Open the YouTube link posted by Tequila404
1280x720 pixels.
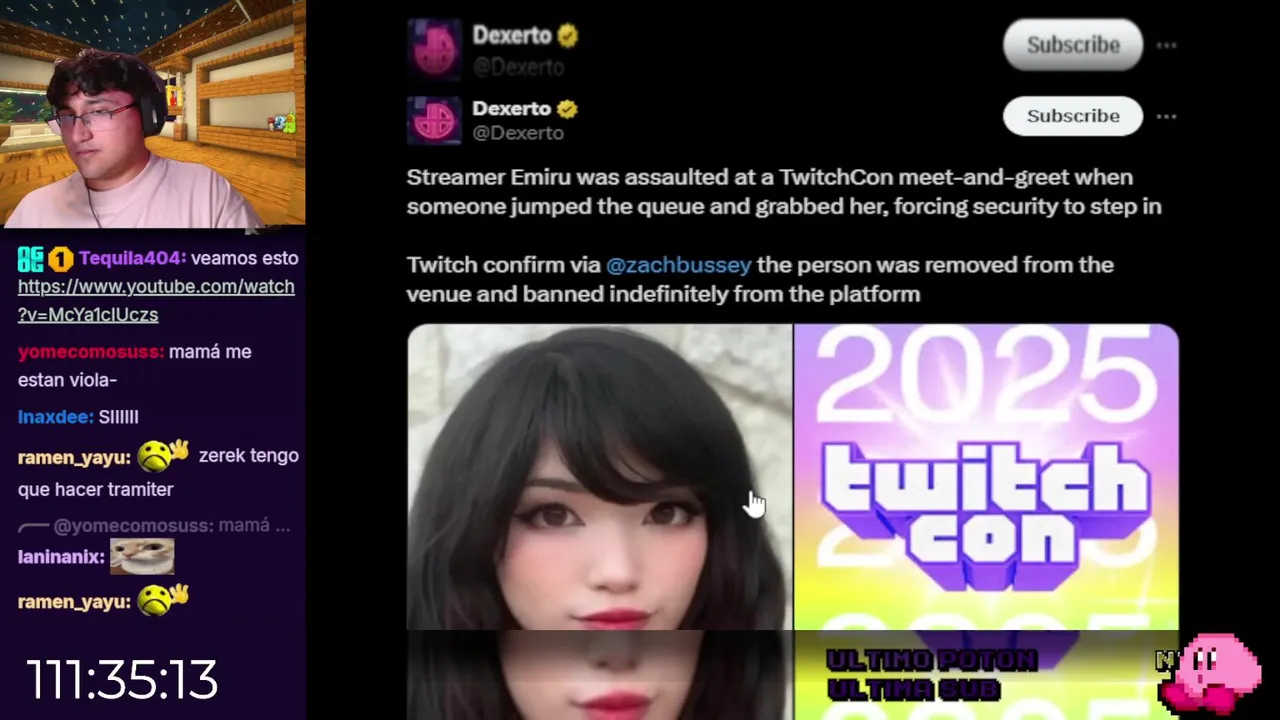point(156,300)
